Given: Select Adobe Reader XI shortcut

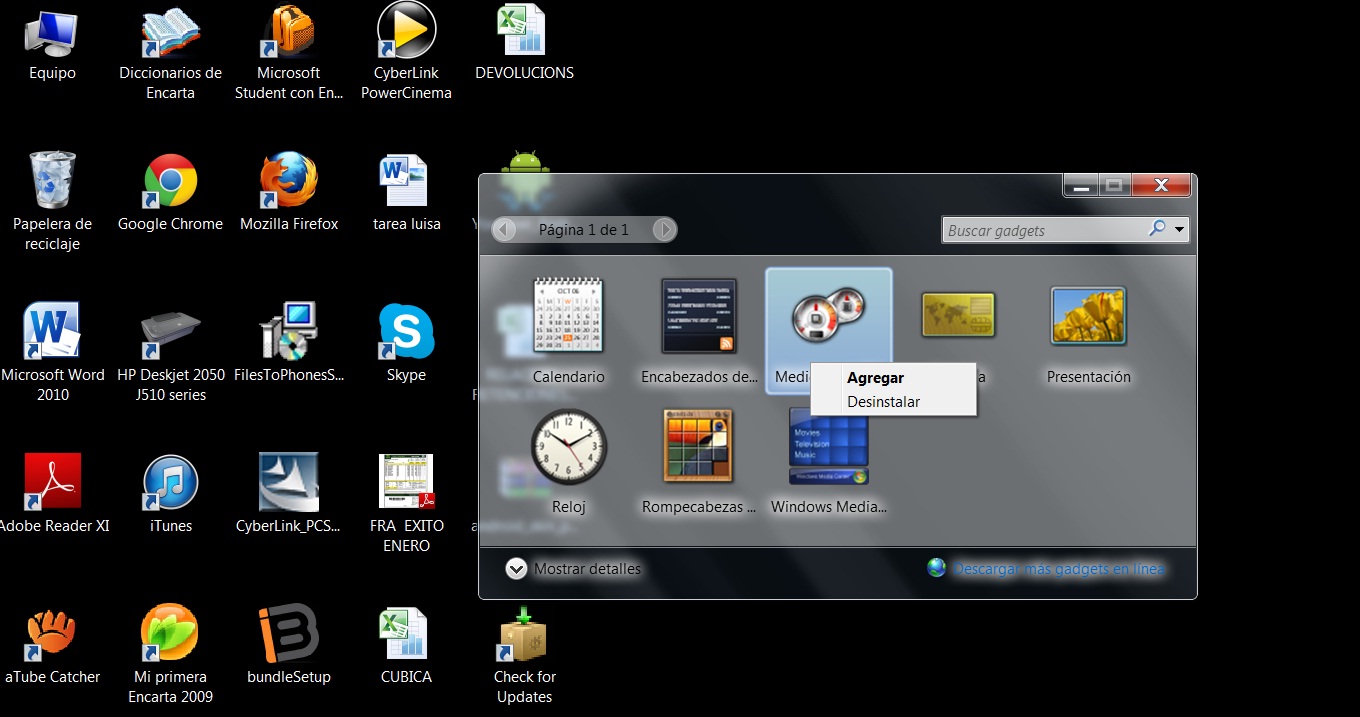Looking at the screenshot, I should 52,494.
